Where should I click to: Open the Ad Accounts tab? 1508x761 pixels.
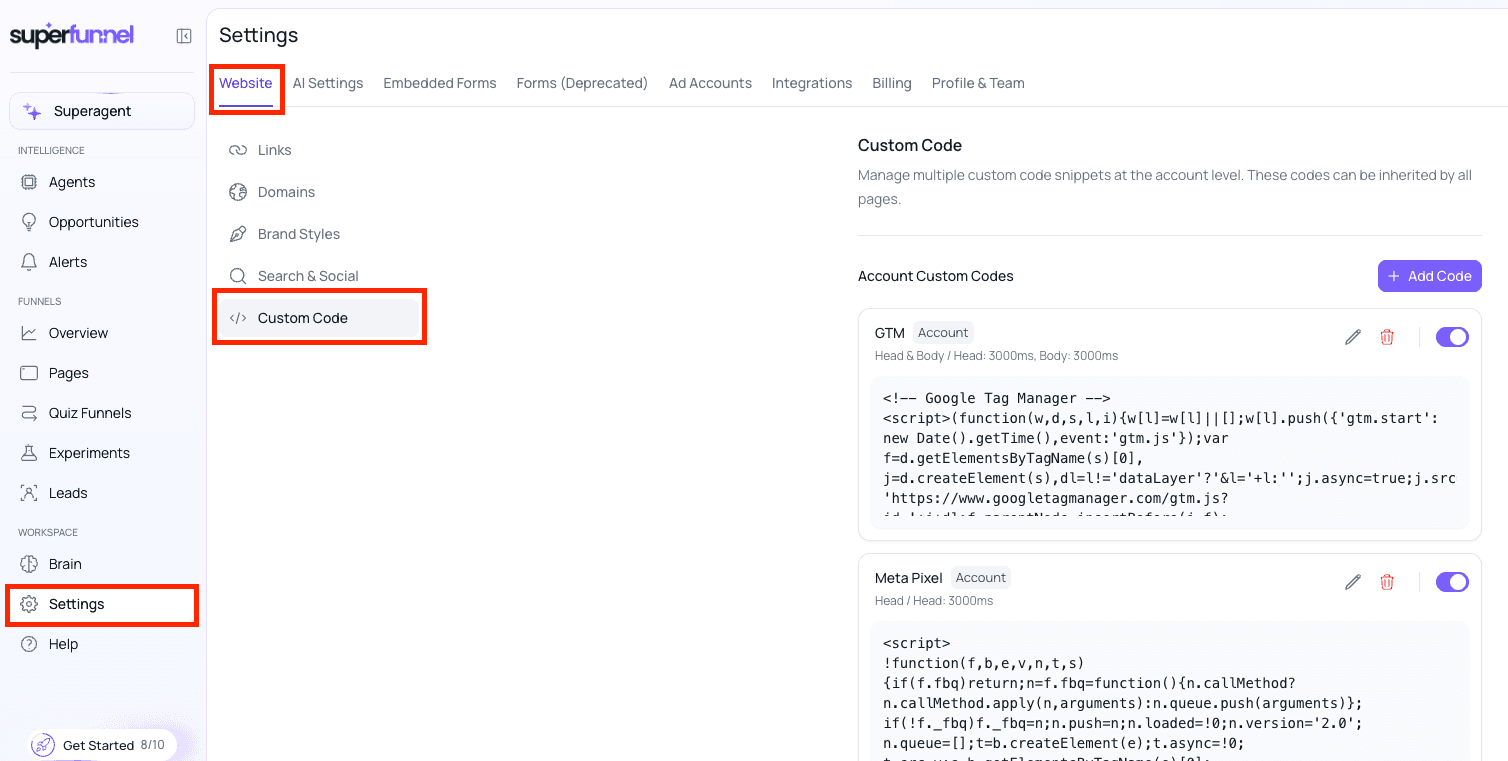click(710, 83)
